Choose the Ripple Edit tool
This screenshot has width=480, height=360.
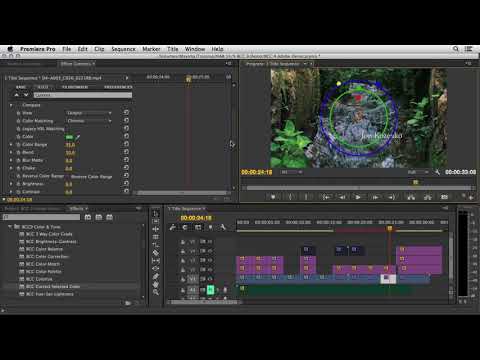click(x=156, y=229)
